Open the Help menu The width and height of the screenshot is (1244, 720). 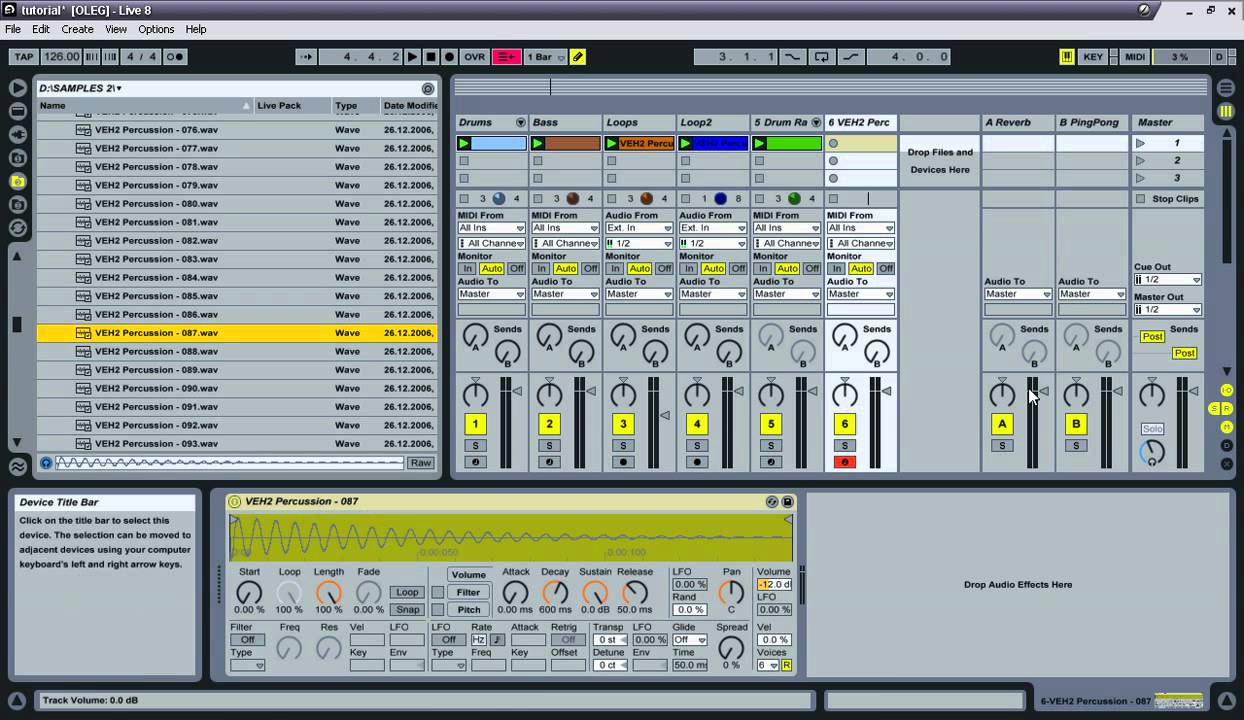196,30
